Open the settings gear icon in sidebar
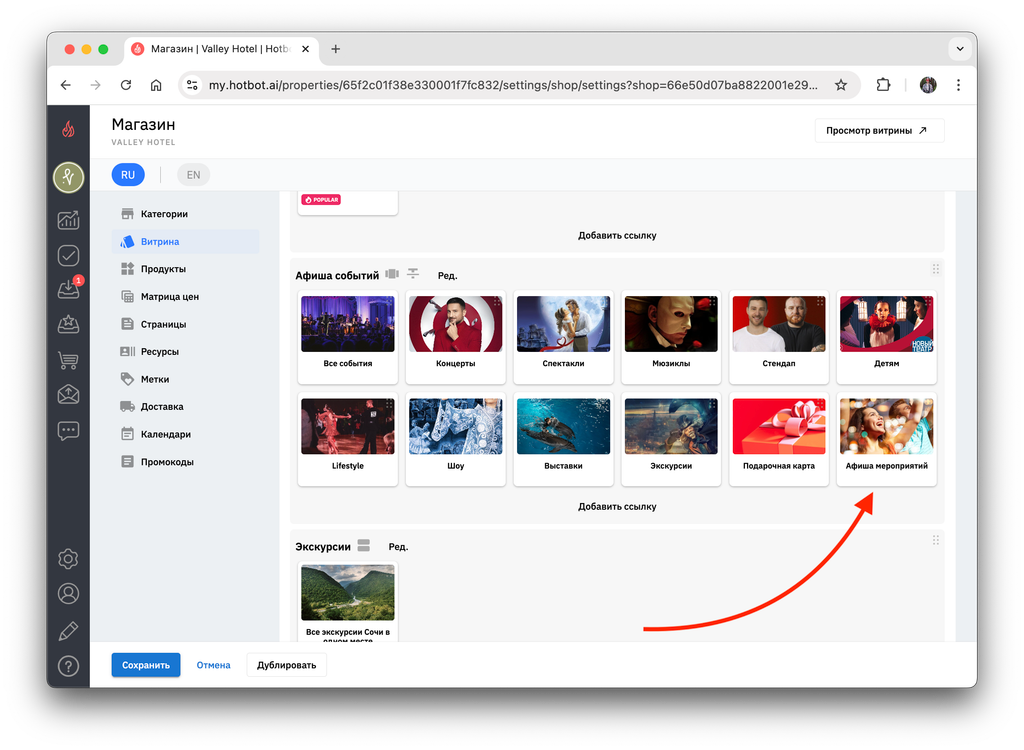 [68, 559]
